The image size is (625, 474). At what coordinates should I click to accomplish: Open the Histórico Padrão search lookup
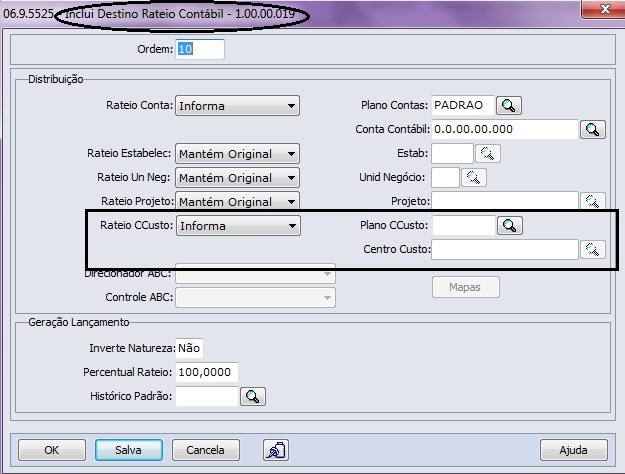[253, 396]
